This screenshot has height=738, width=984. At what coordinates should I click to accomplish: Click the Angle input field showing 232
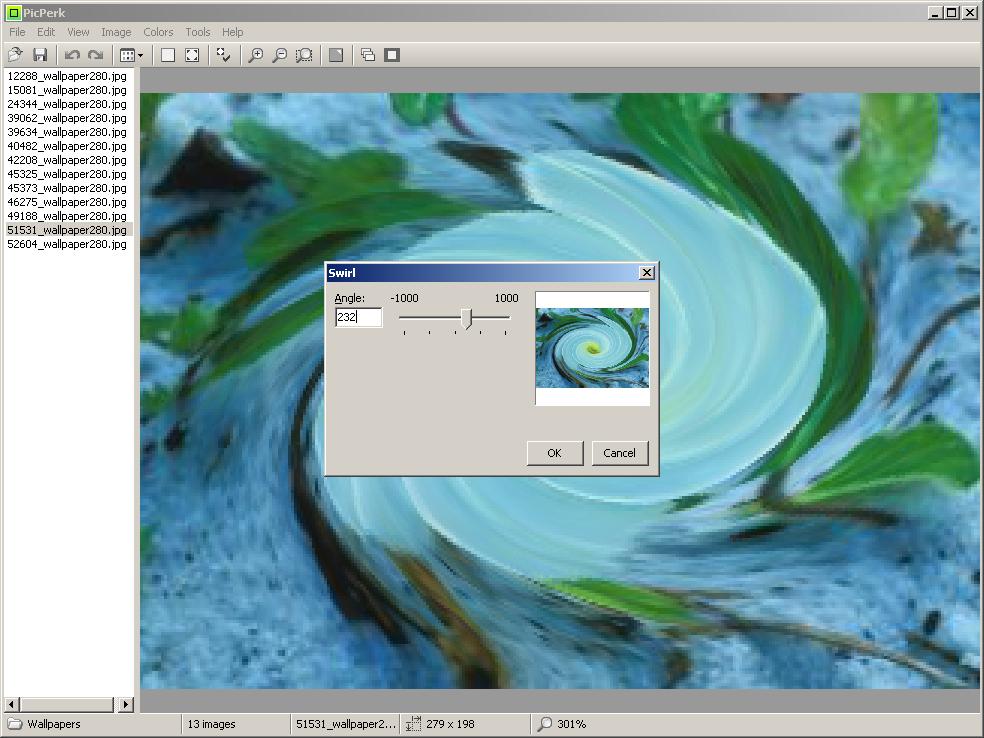click(358, 317)
